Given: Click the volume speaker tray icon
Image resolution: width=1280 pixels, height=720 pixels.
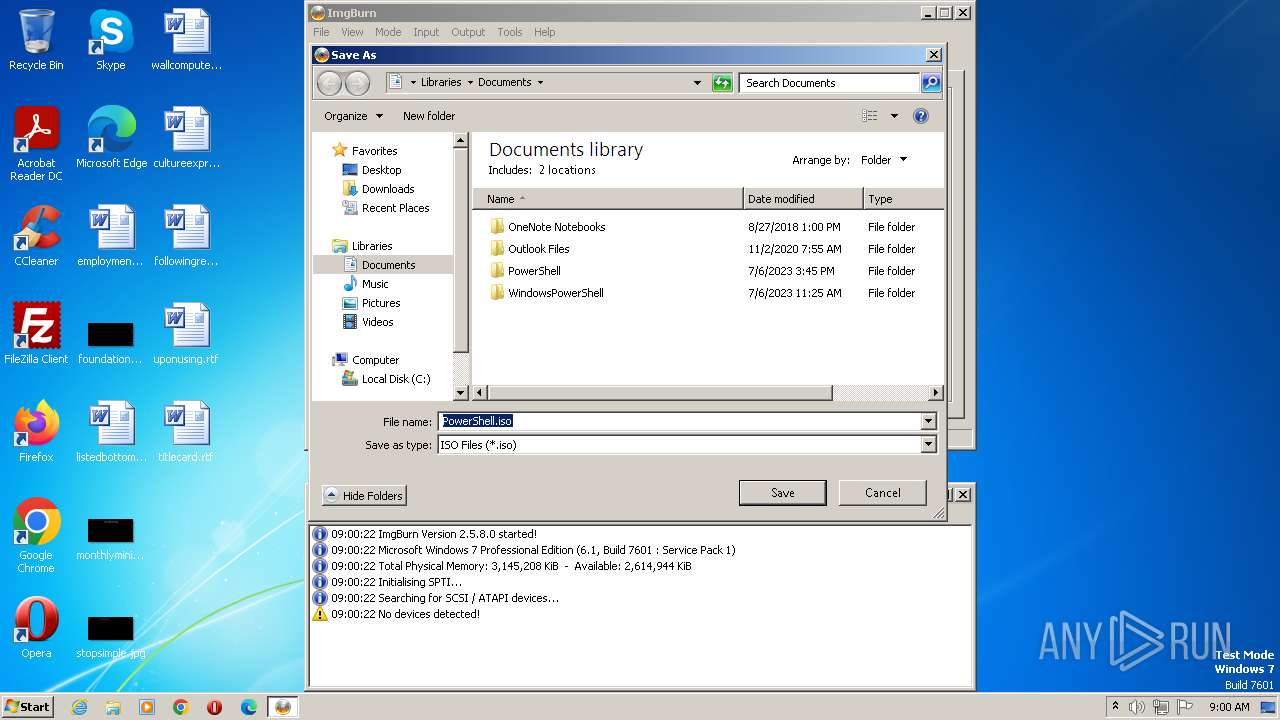Looking at the screenshot, I should [1137, 707].
